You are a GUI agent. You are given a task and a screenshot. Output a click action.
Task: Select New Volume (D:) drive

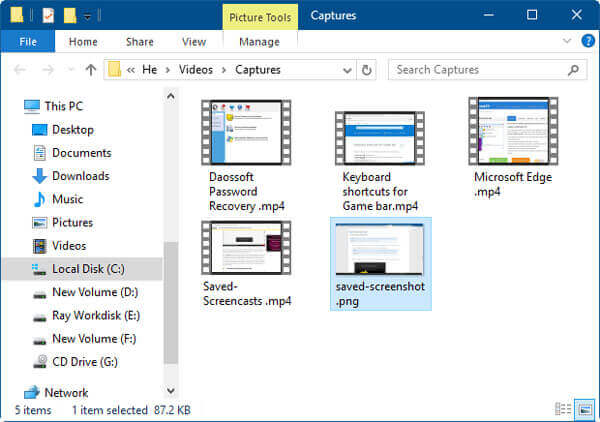click(x=85, y=292)
